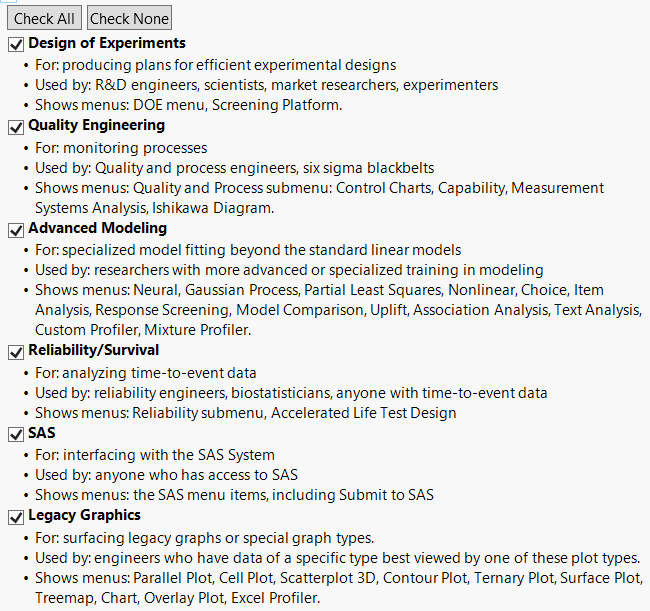Screen dimensions: 650x611
Task: Click the Check All button
Action: 44,18
